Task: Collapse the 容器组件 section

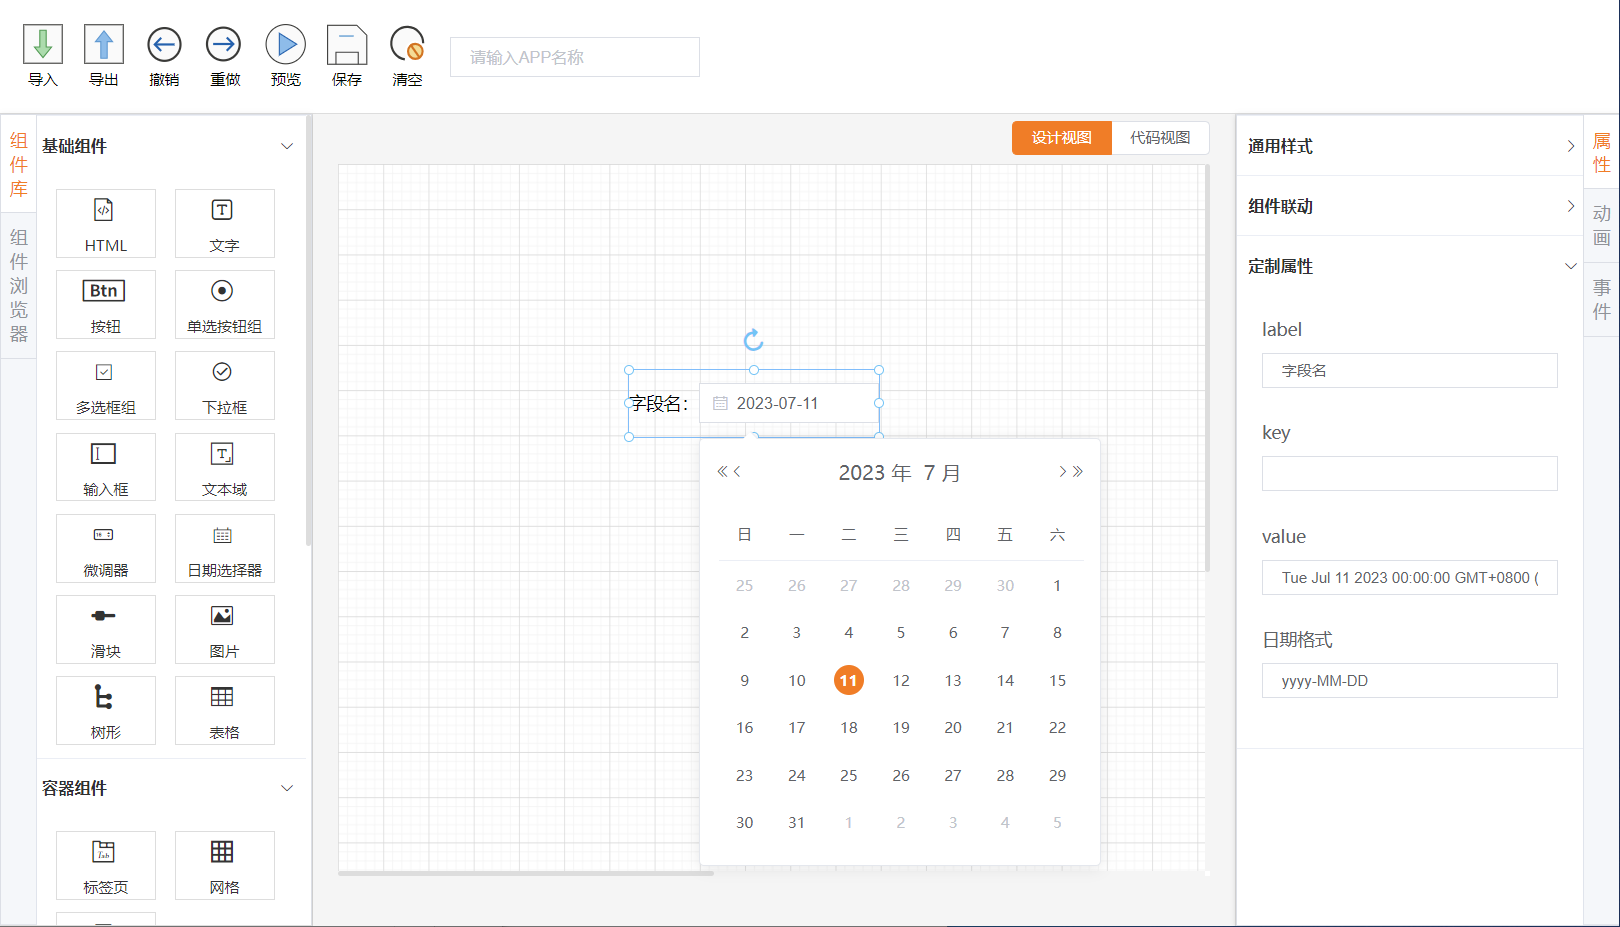Action: click(287, 788)
